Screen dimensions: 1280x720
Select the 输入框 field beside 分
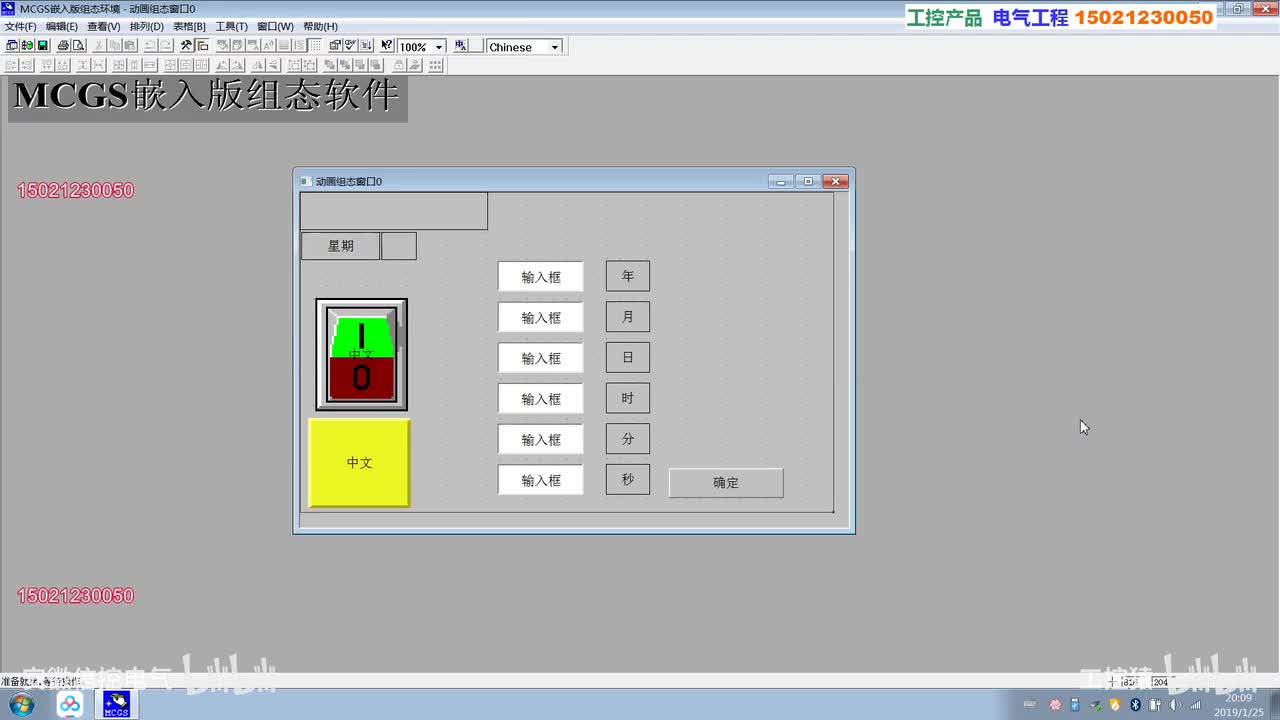[x=541, y=440]
